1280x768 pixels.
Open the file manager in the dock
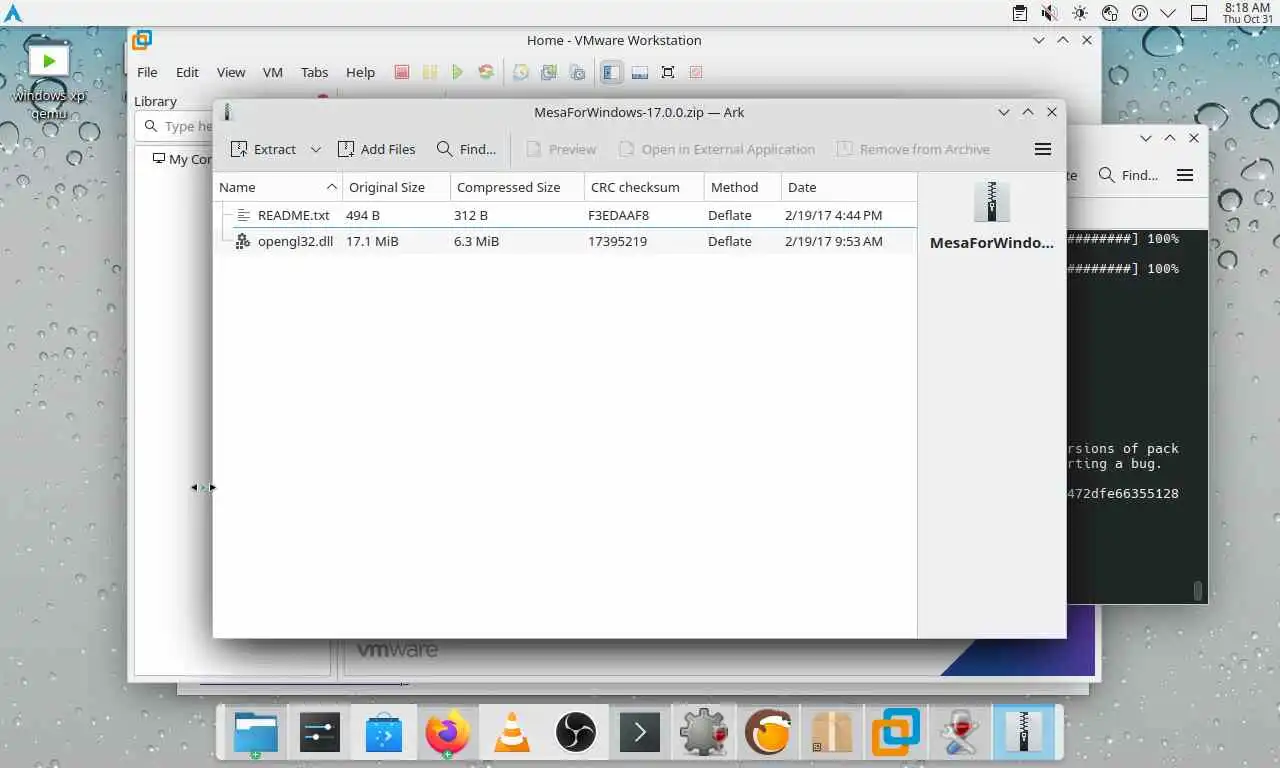point(256,733)
